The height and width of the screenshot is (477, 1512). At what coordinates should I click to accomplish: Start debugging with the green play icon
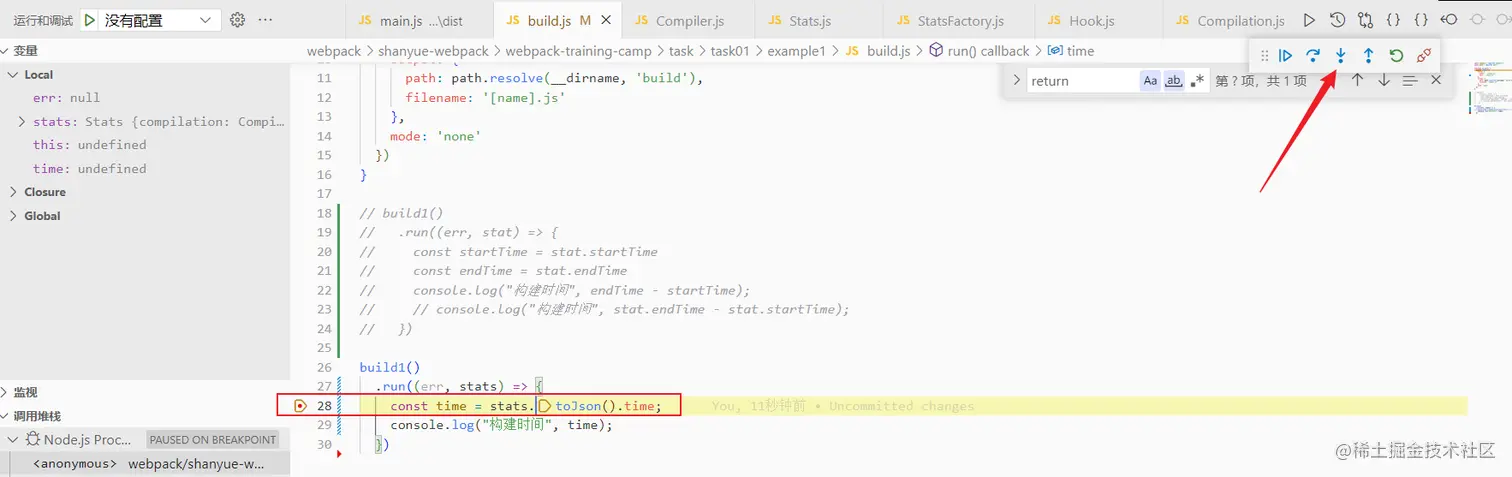(90, 20)
